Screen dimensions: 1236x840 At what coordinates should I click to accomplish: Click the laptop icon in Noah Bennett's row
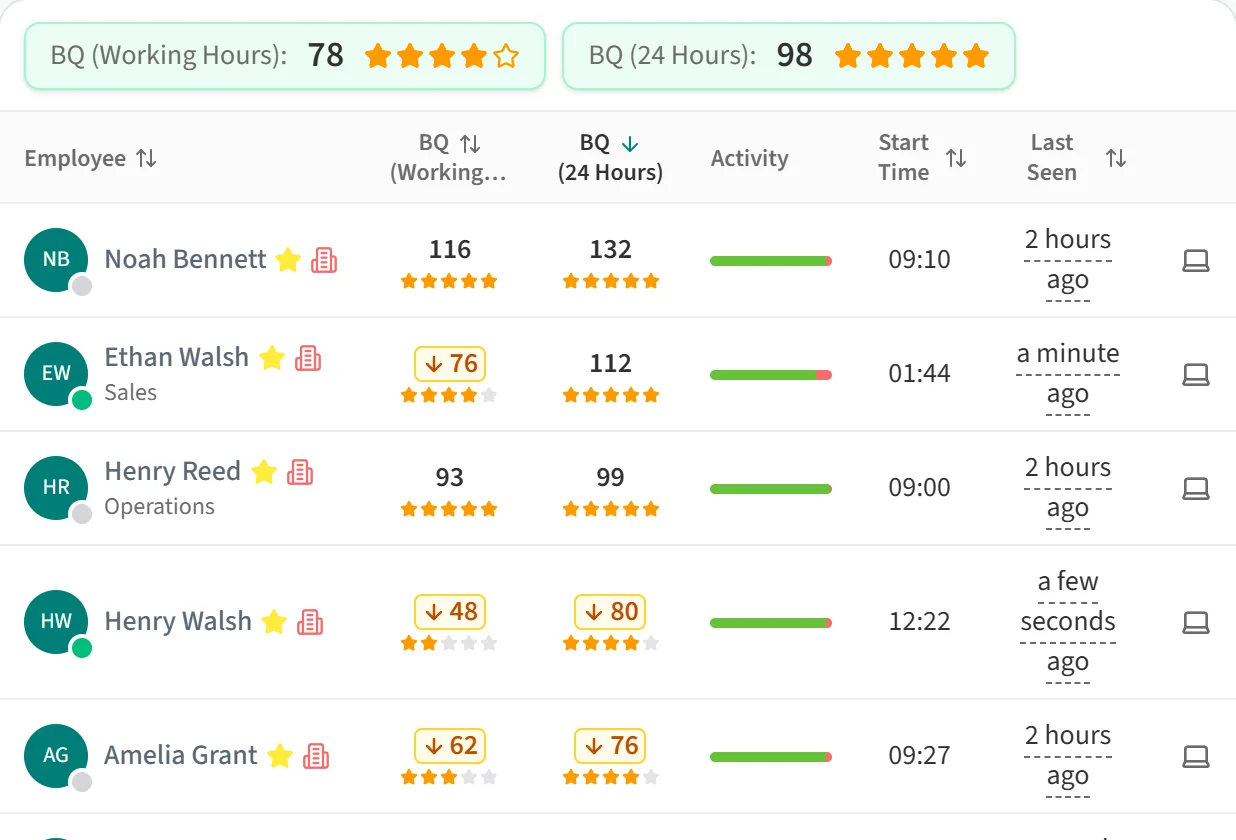pos(1196,261)
